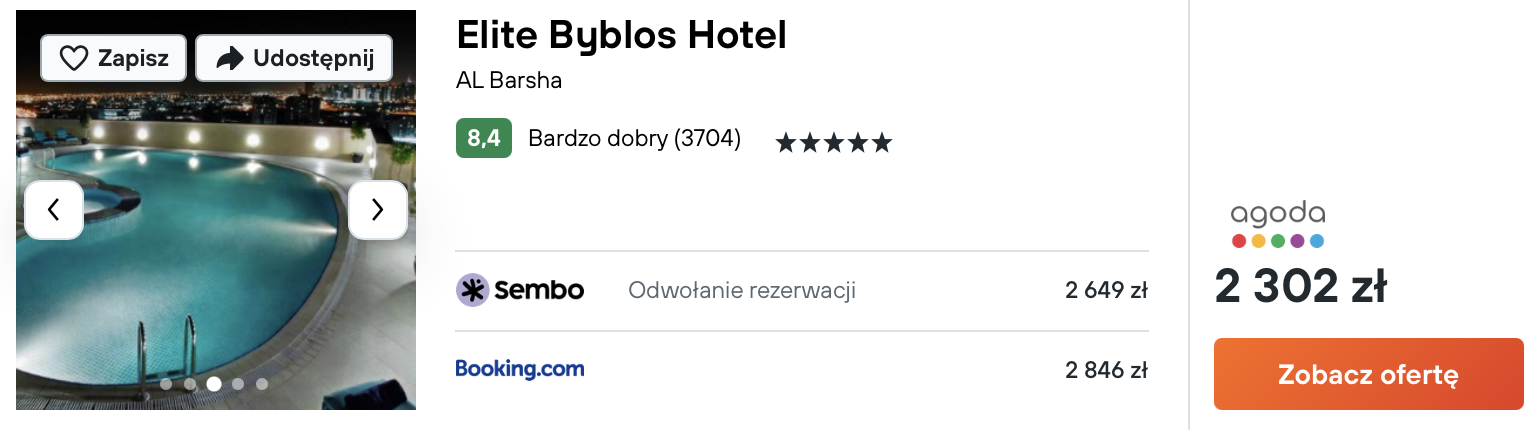Click the Sembo logo
The image size is (1540, 430).
(520, 290)
